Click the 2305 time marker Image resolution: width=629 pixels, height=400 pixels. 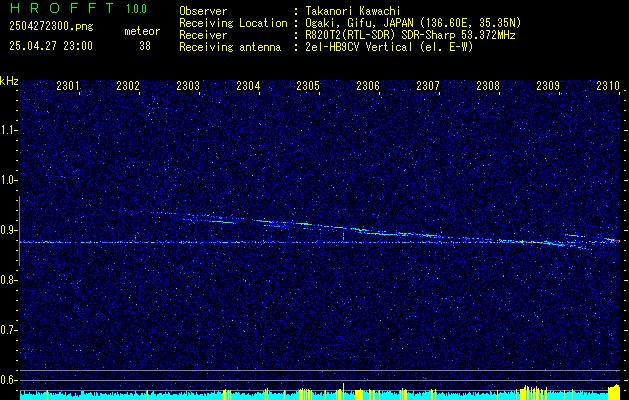(x=308, y=85)
